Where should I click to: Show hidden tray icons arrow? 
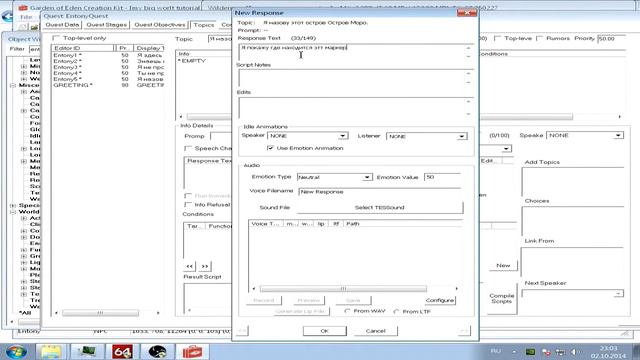514,352
